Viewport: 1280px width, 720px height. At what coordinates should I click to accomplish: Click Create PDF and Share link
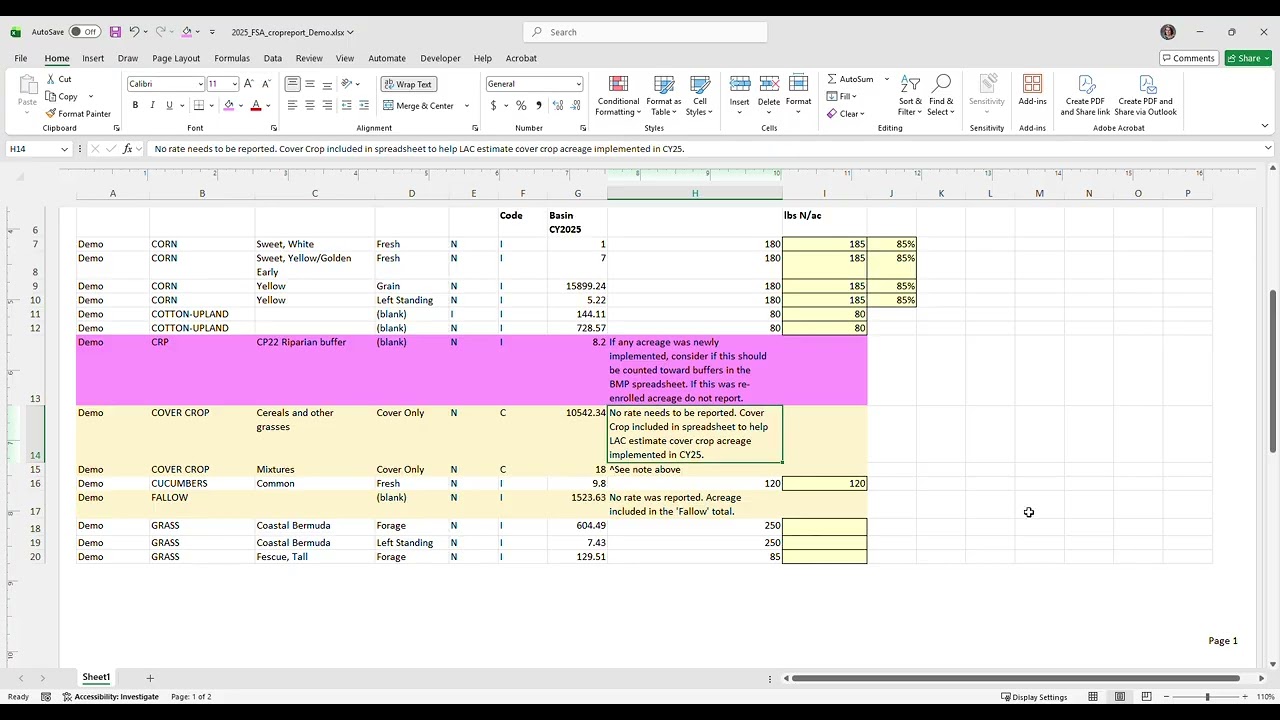coord(1085,96)
